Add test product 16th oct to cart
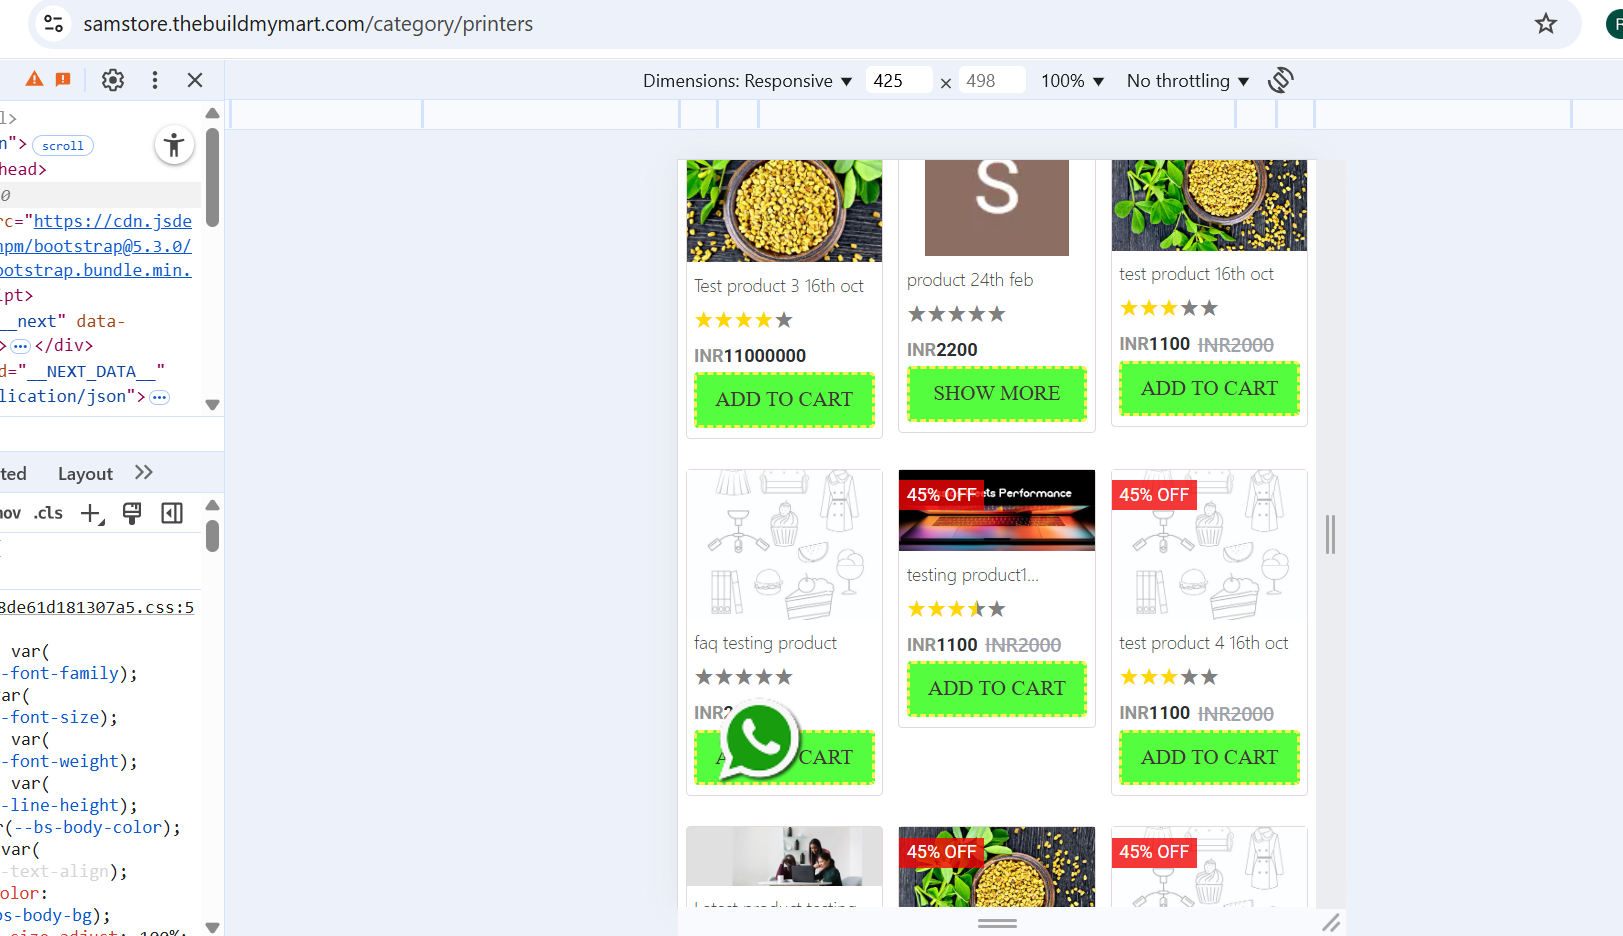Image resolution: width=1623 pixels, height=936 pixels. coord(1209,388)
